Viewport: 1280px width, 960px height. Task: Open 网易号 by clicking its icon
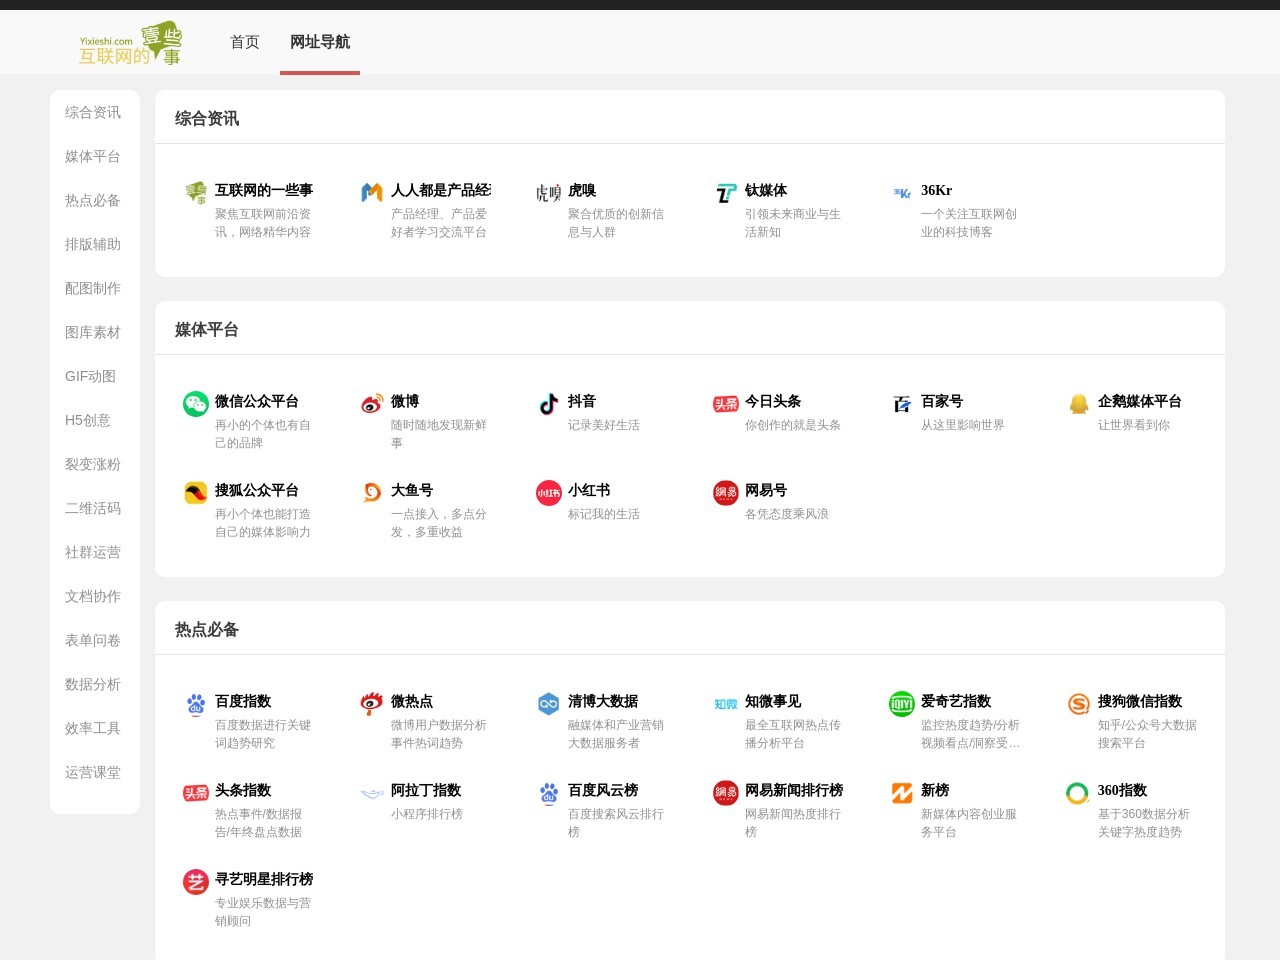(x=724, y=494)
